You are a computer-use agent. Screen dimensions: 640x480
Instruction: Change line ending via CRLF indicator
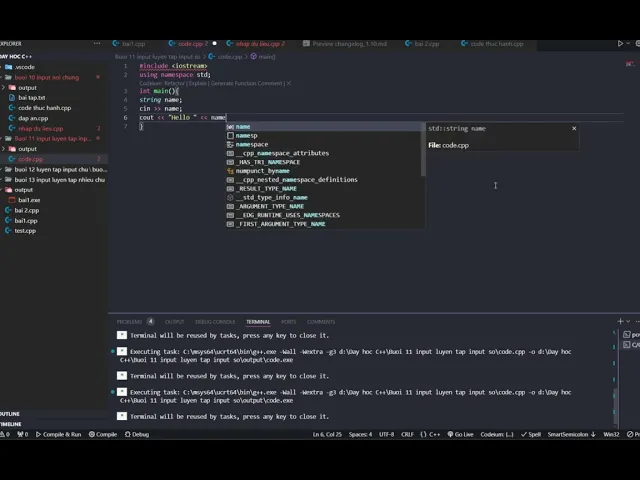(x=407, y=434)
